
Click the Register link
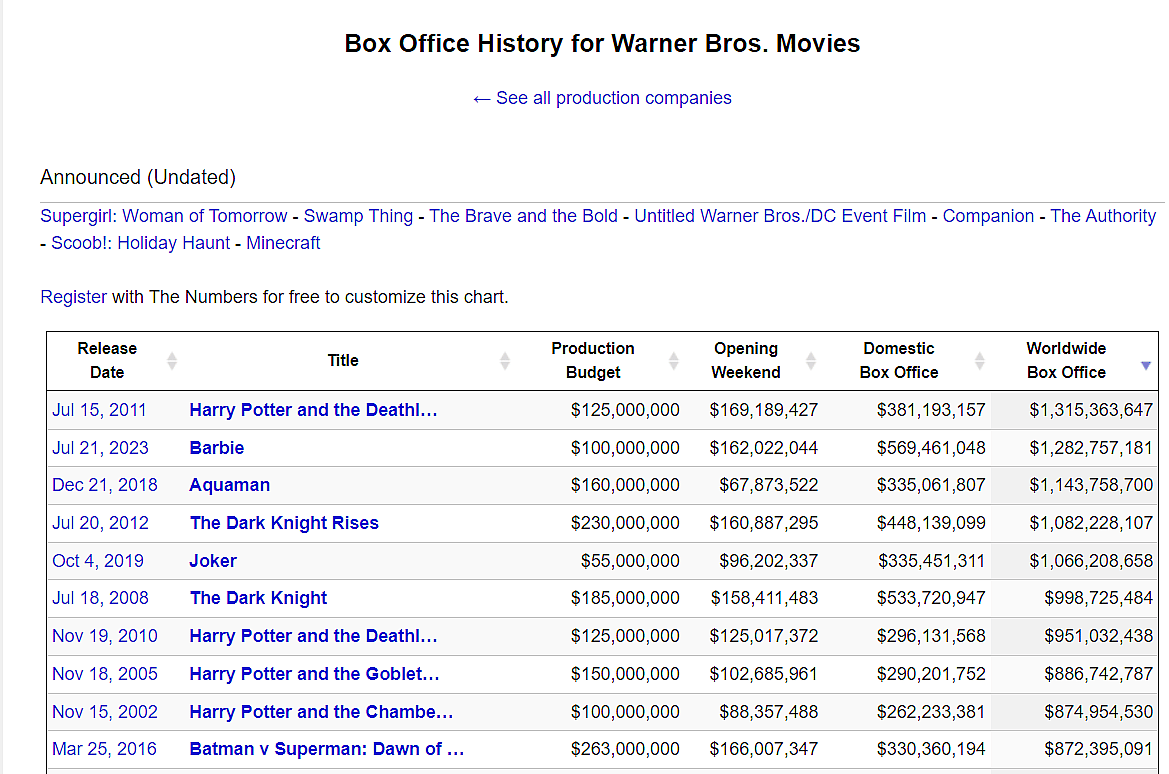73,297
